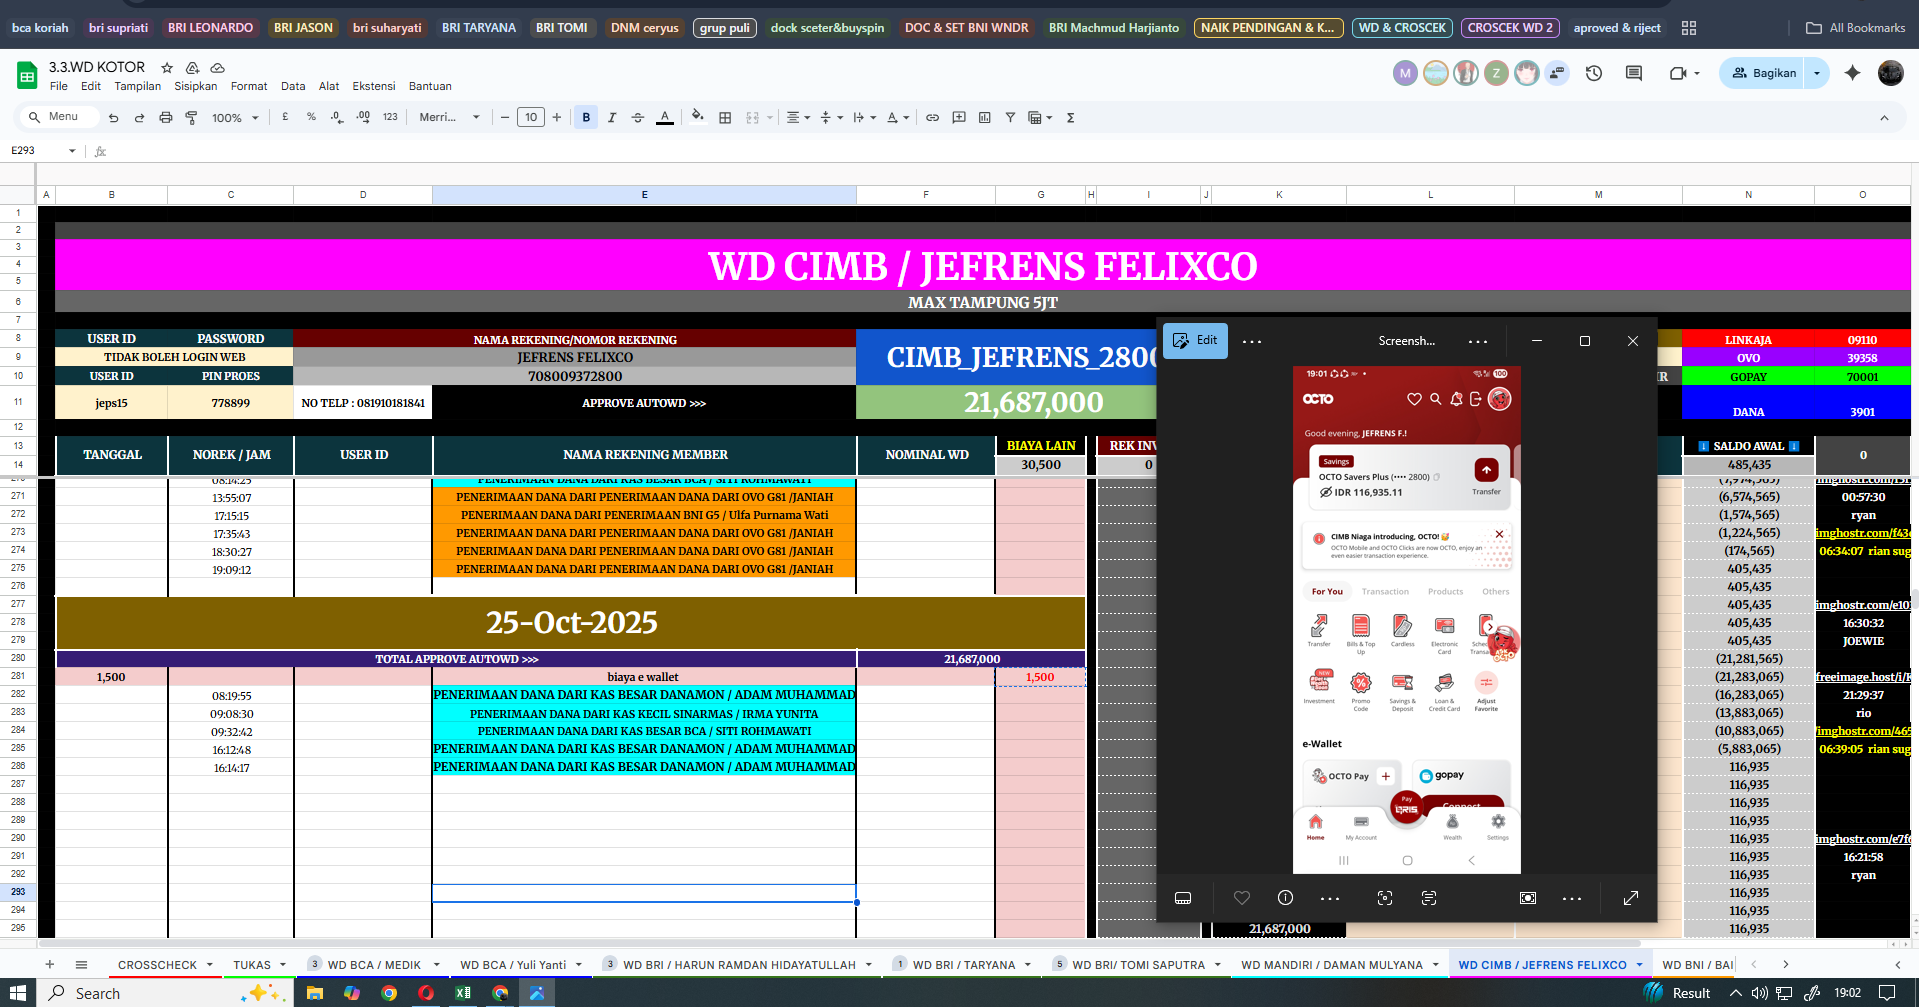Click the font size field showing 10
1919x1007 pixels.
click(x=531, y=117)
